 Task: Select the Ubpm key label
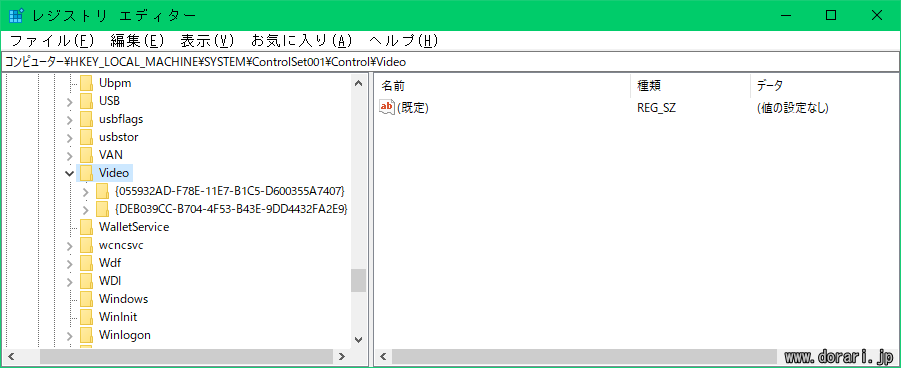pos(115,83)
